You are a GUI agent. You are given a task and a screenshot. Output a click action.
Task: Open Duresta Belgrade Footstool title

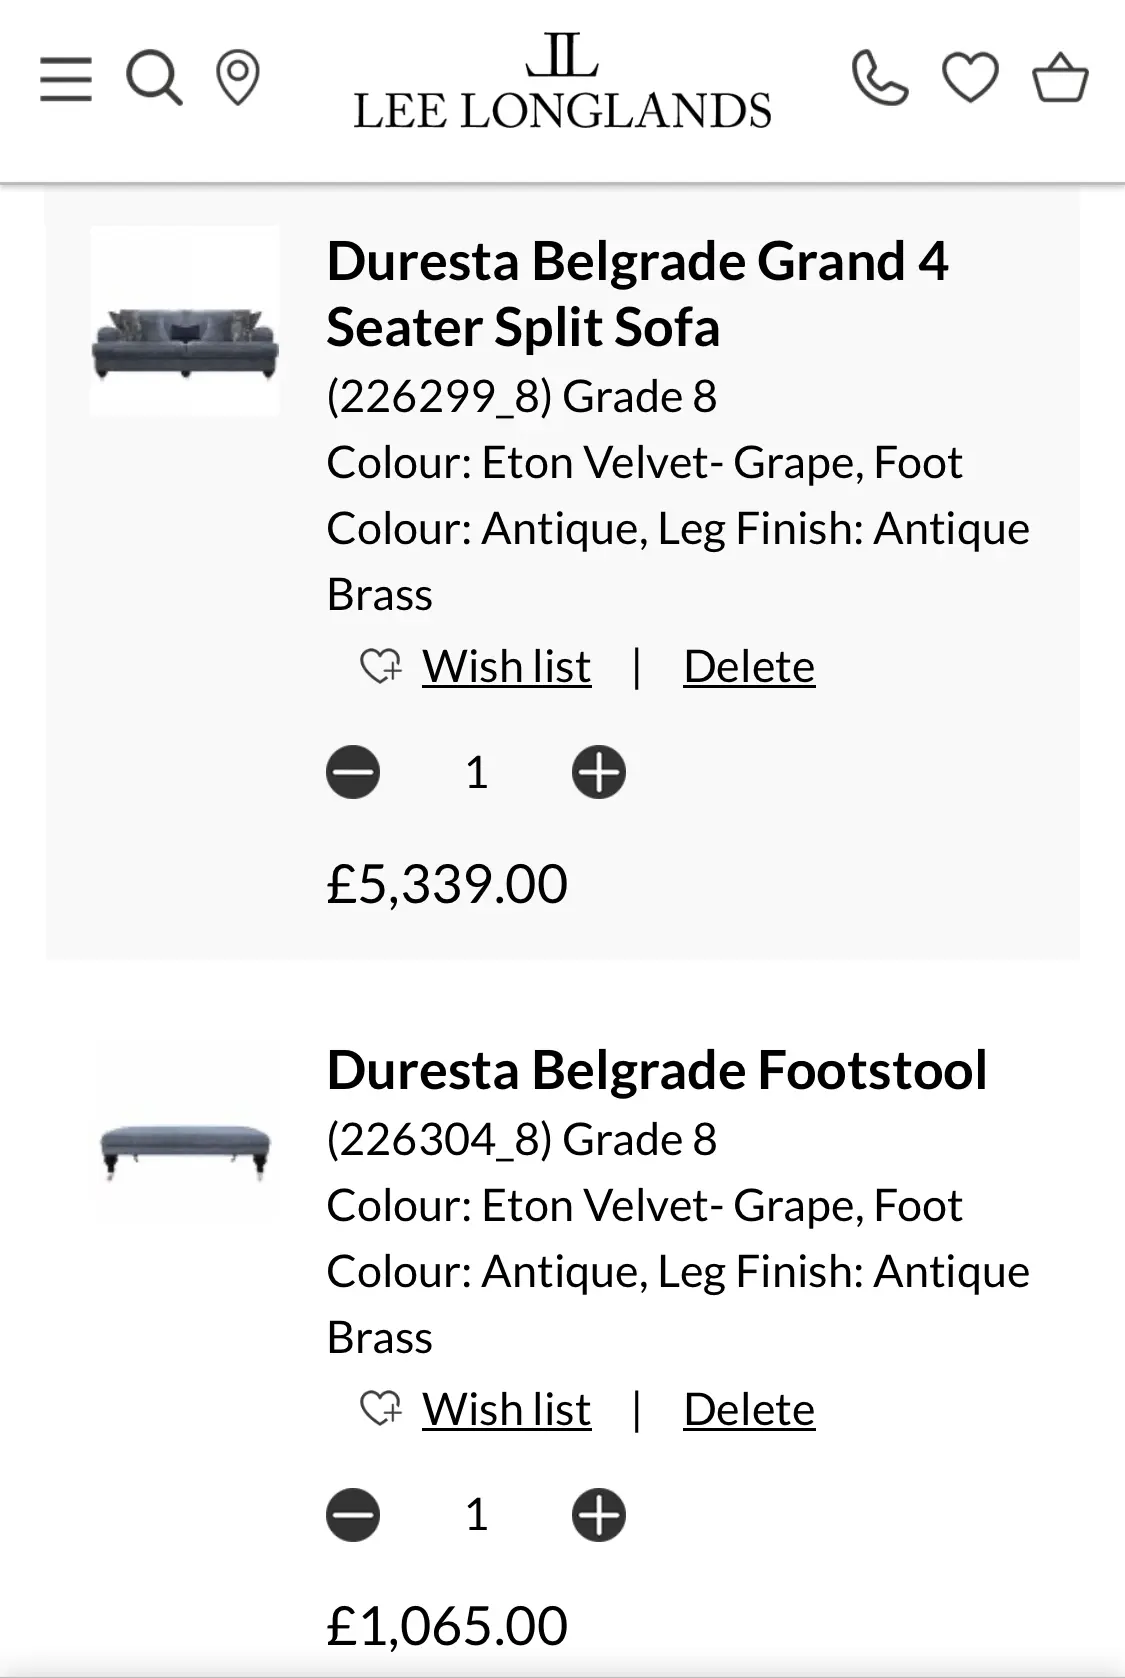click(x=657, y=1070)
